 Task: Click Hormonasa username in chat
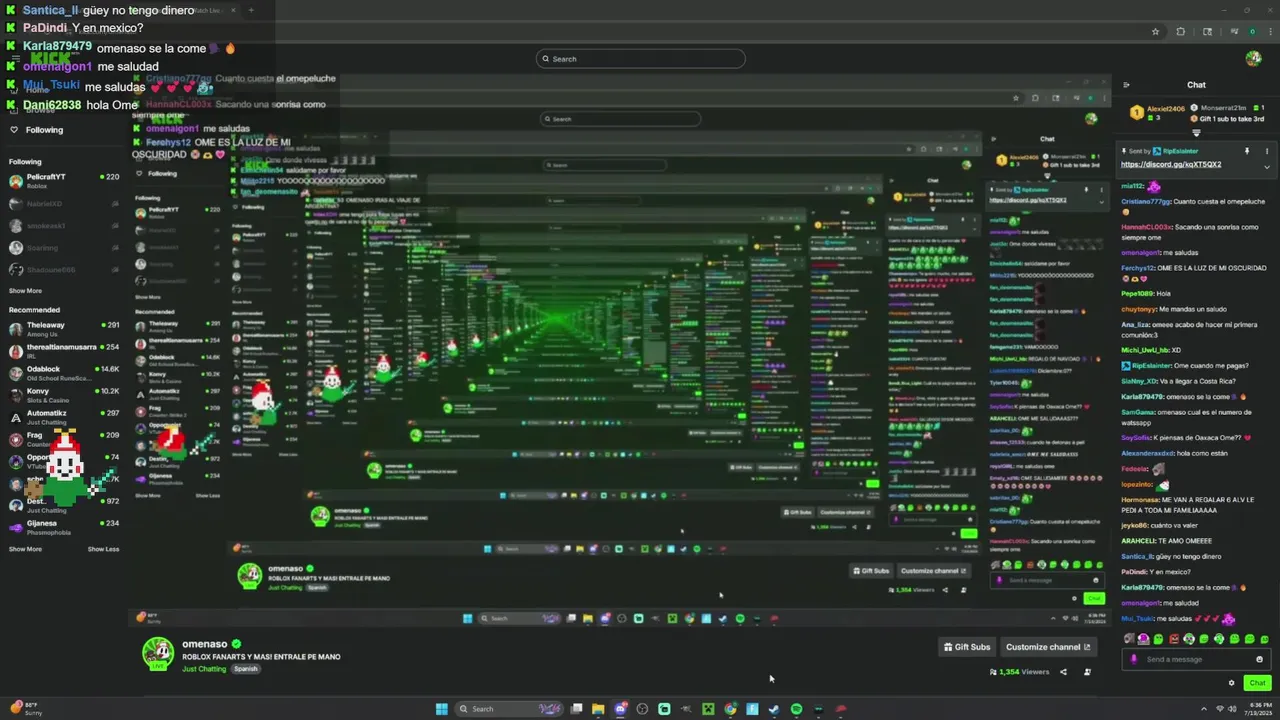coord(1140,499)
